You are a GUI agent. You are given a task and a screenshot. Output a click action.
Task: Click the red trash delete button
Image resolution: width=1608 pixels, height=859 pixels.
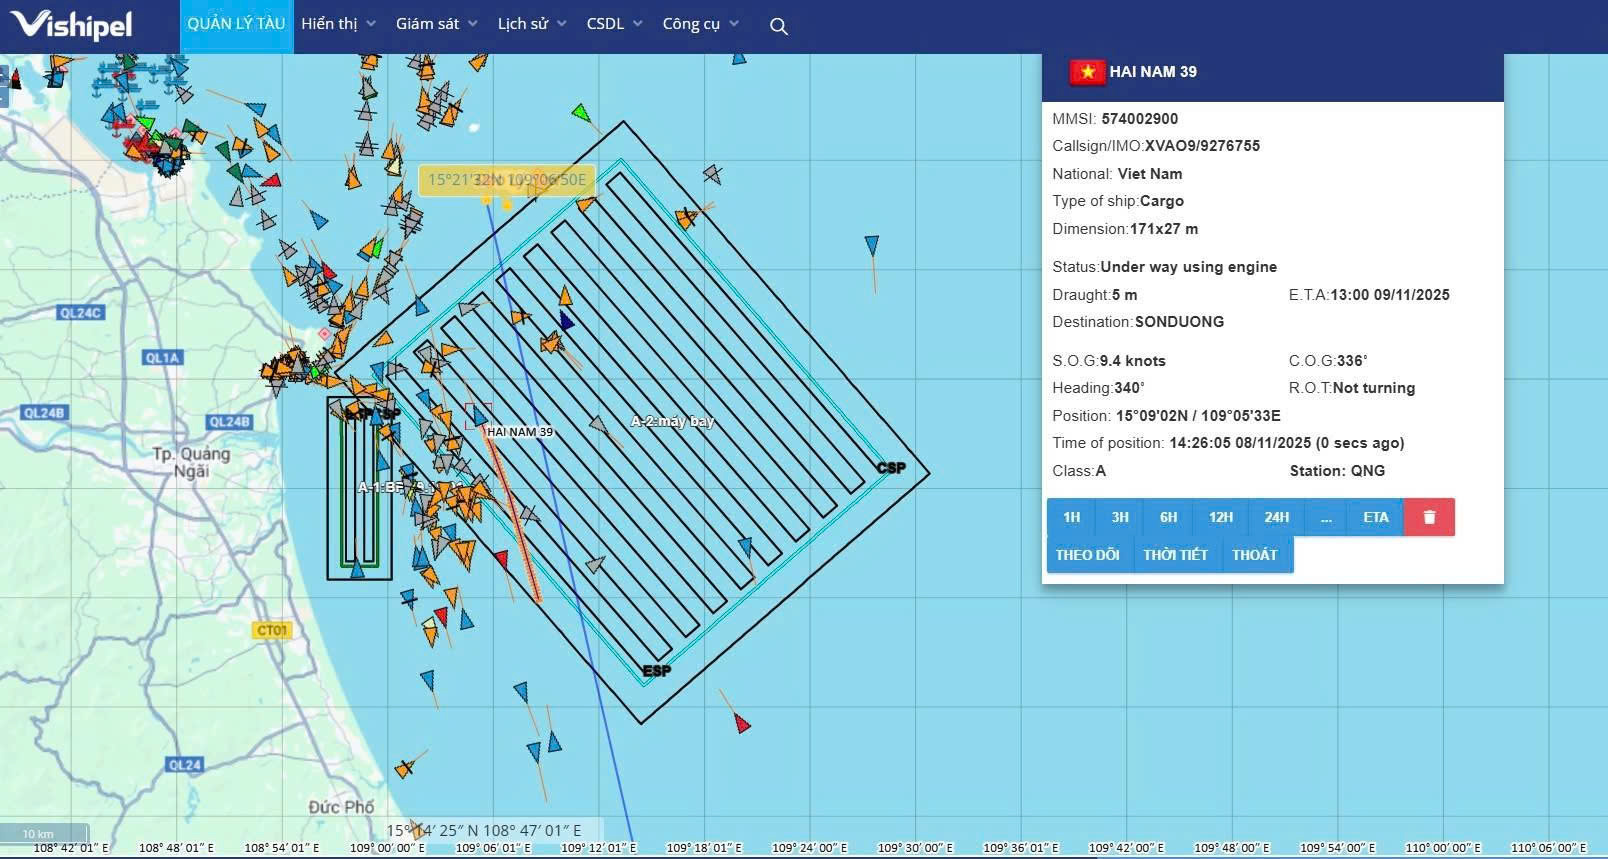tap(1429, 517)
